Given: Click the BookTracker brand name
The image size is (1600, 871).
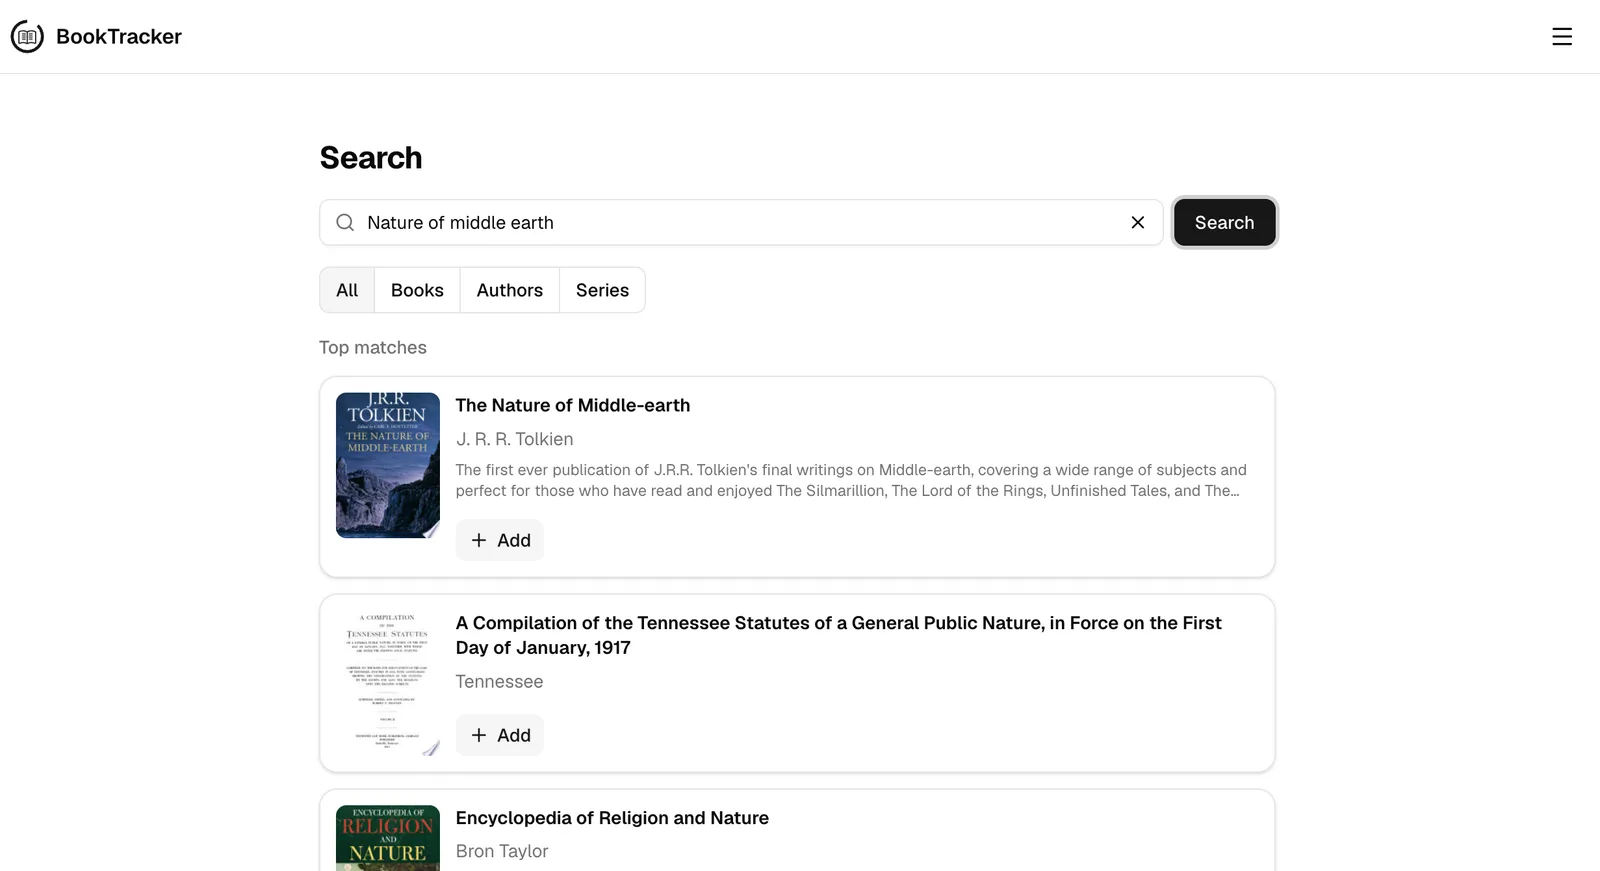Looking at the screenshot, I should point(119,37).
